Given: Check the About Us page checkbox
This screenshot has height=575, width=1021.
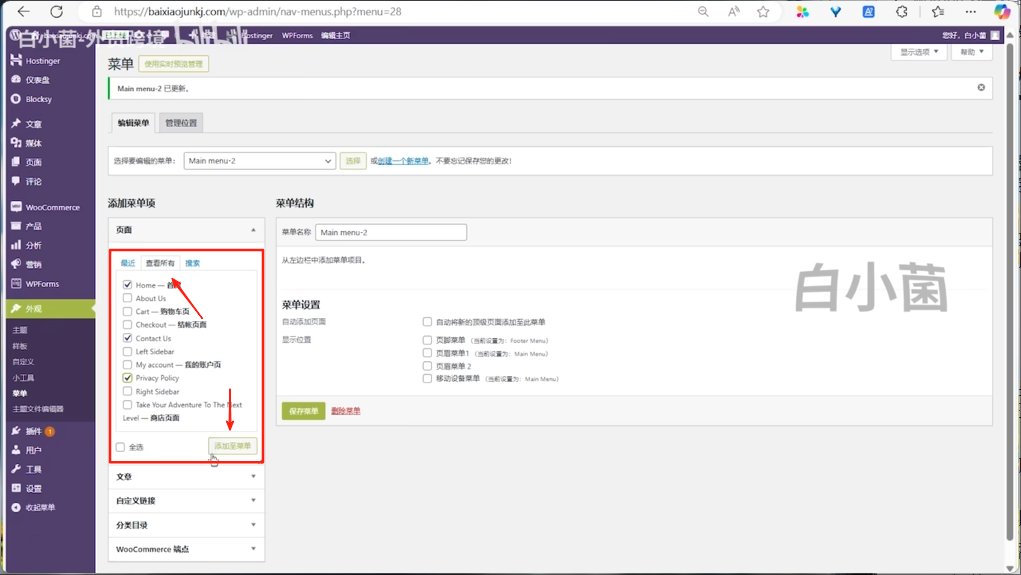Looking at the screenshot, I should click(128, 298).
